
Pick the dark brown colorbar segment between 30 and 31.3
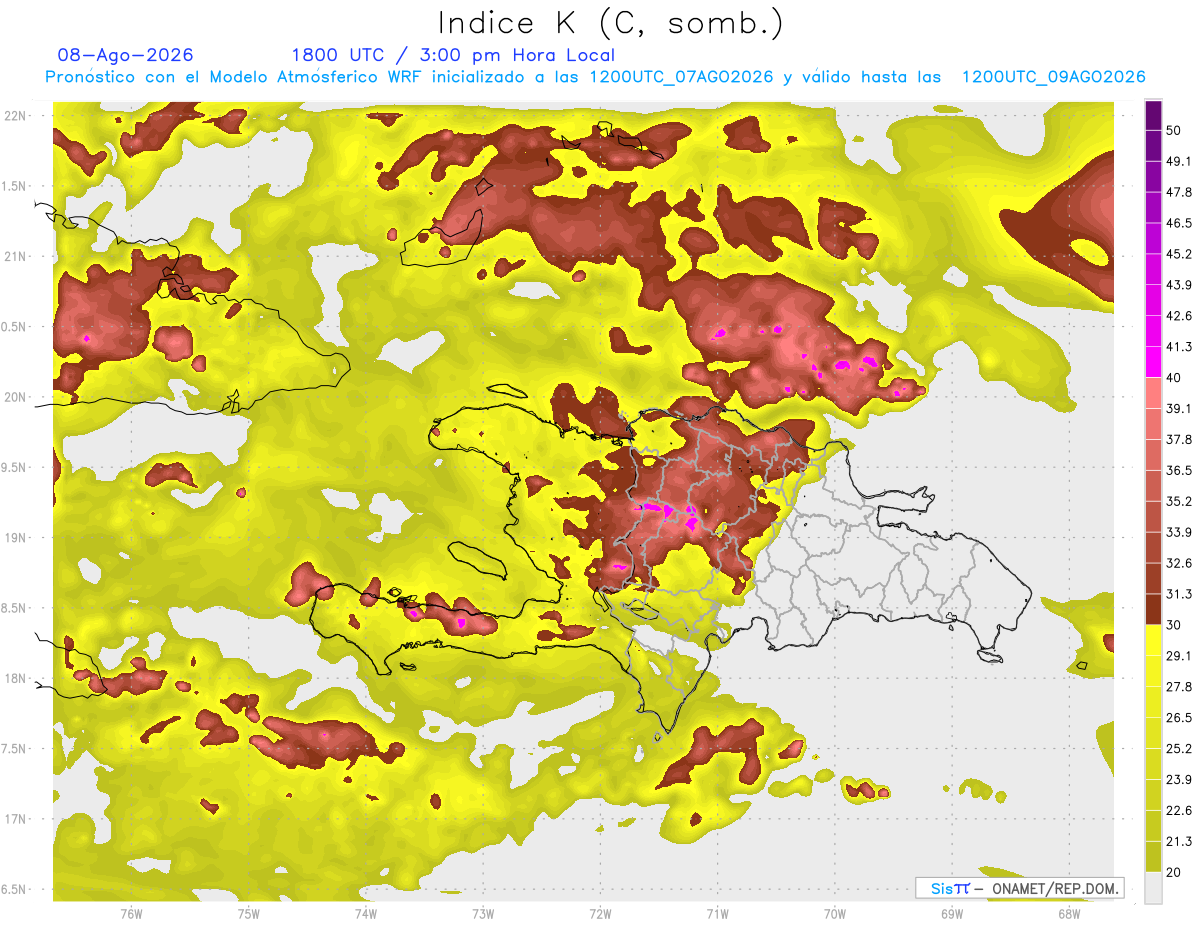tap(1153, 609)
